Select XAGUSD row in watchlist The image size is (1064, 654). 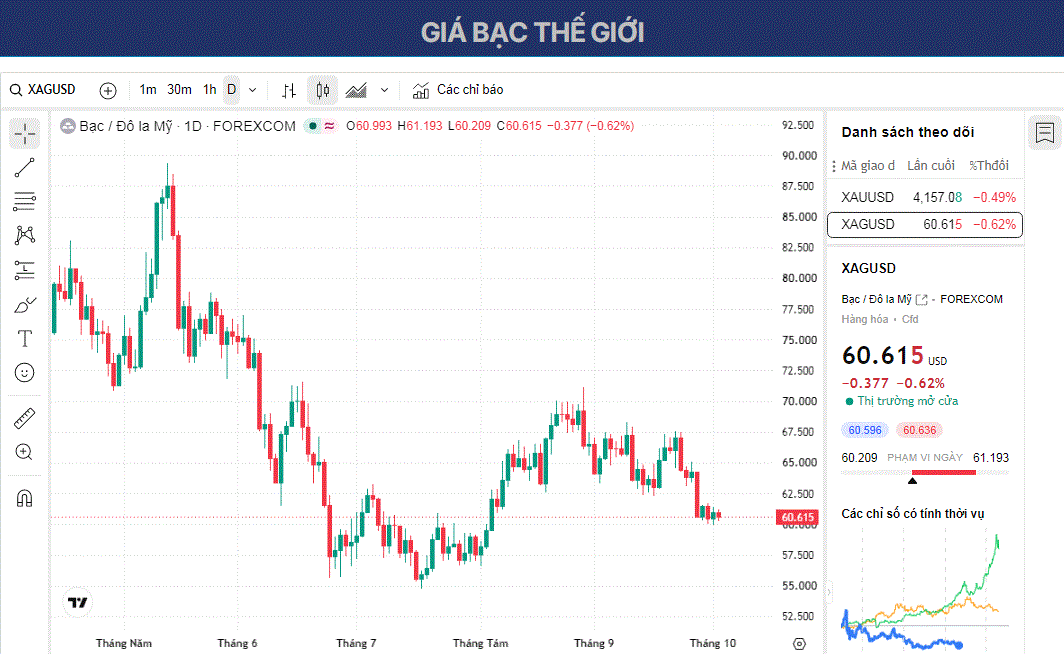coord(925,225)
